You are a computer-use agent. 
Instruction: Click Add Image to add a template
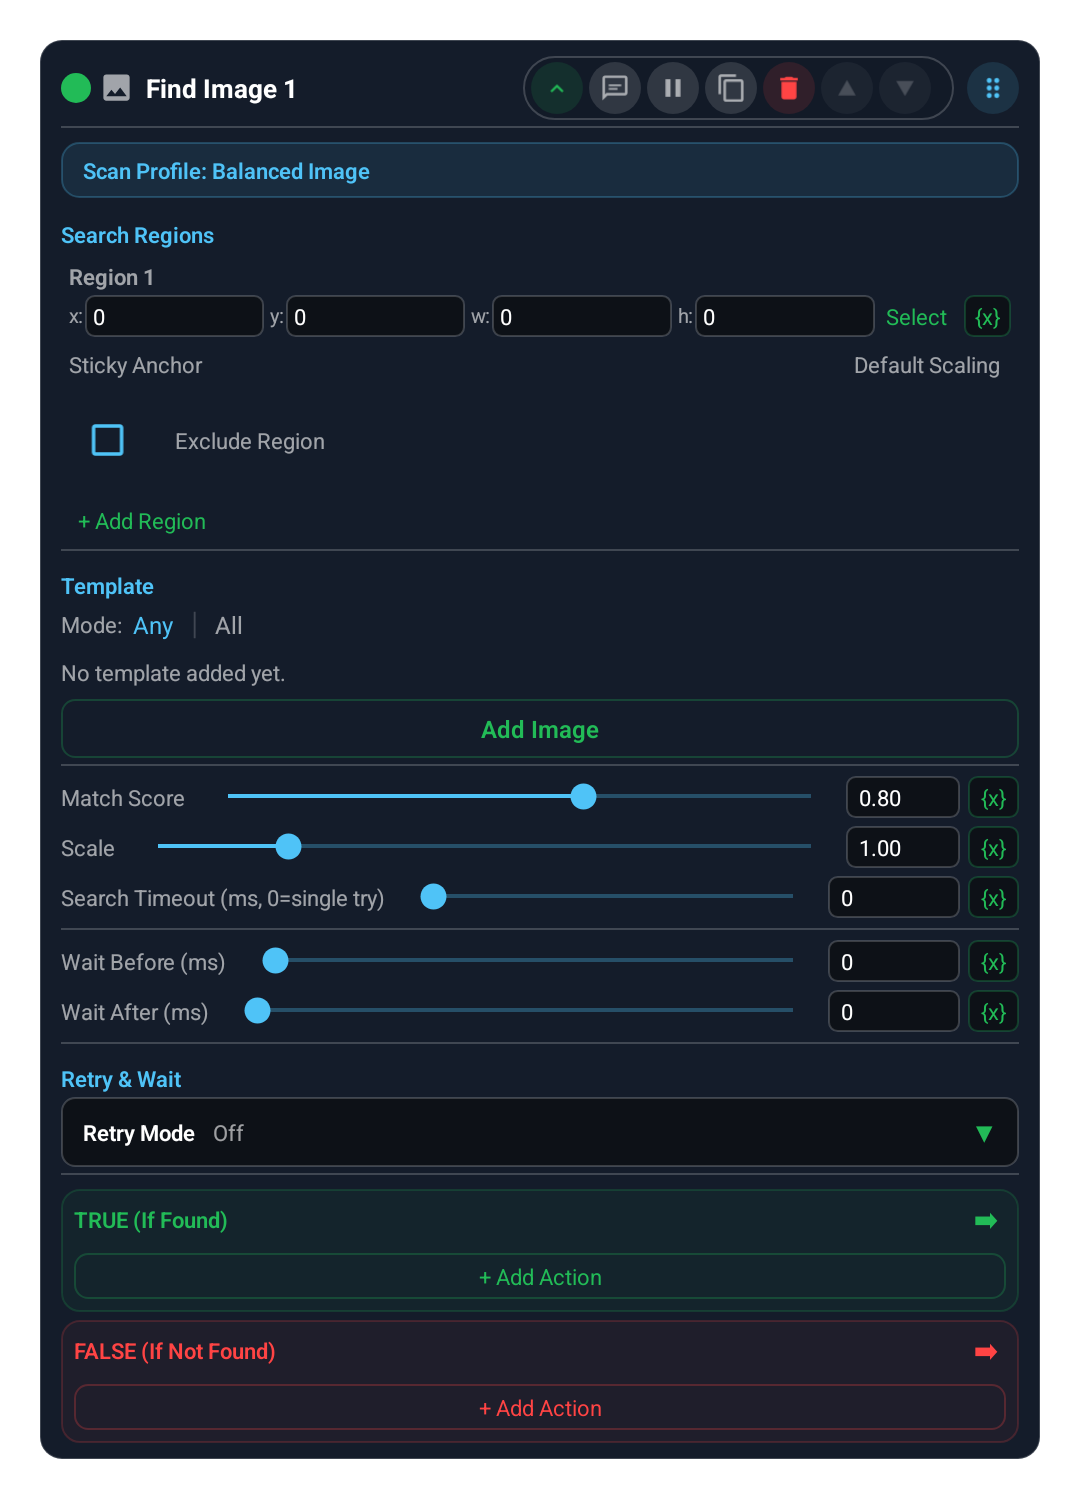(540, 729)
